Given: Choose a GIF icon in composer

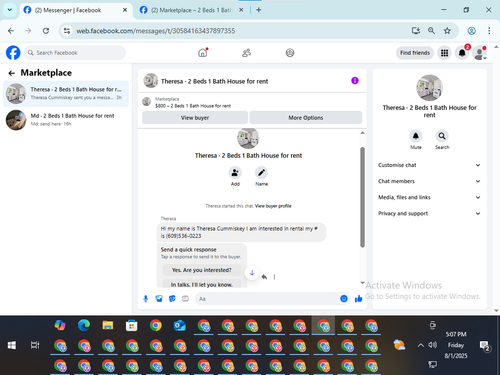Looking at the screenshot, I should [x=185, y=299].
